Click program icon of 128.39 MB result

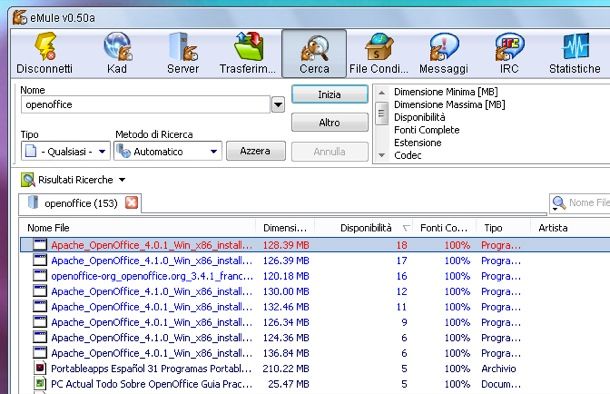[x=40, y=245]
